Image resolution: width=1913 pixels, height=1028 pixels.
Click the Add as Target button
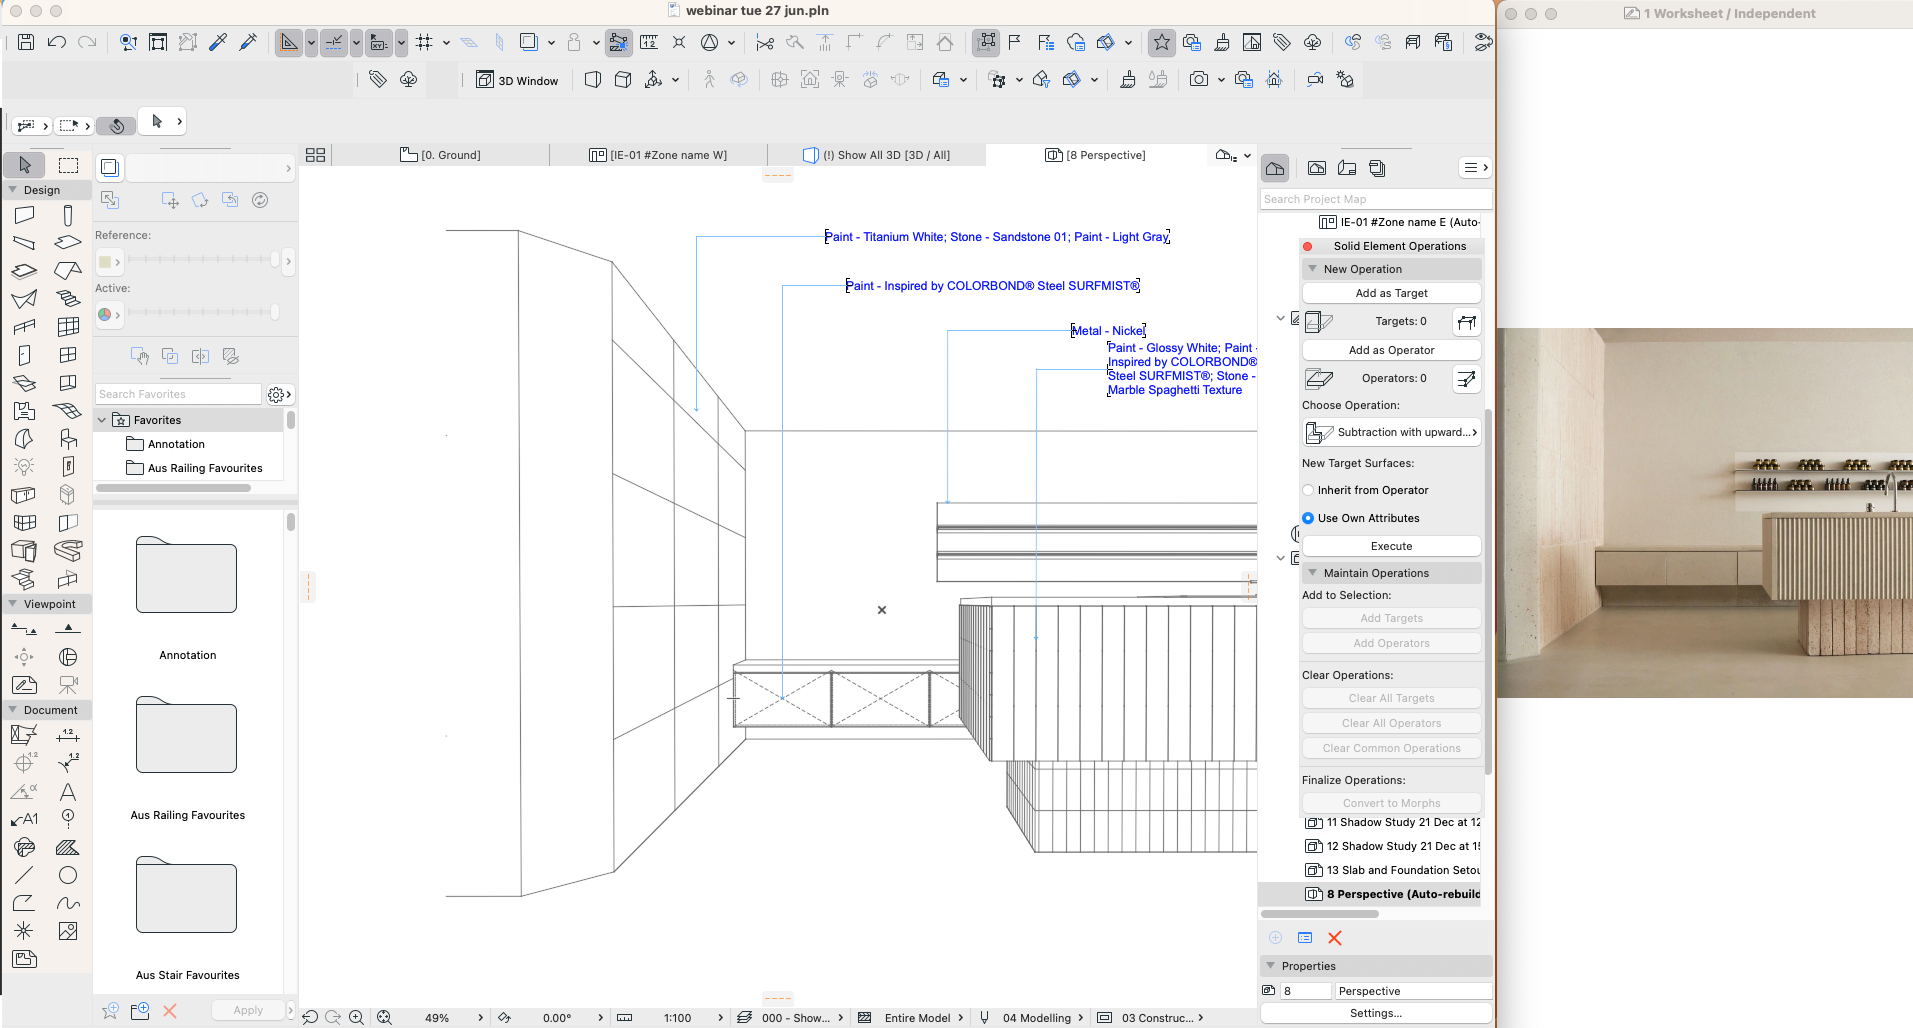[1392, 293]
